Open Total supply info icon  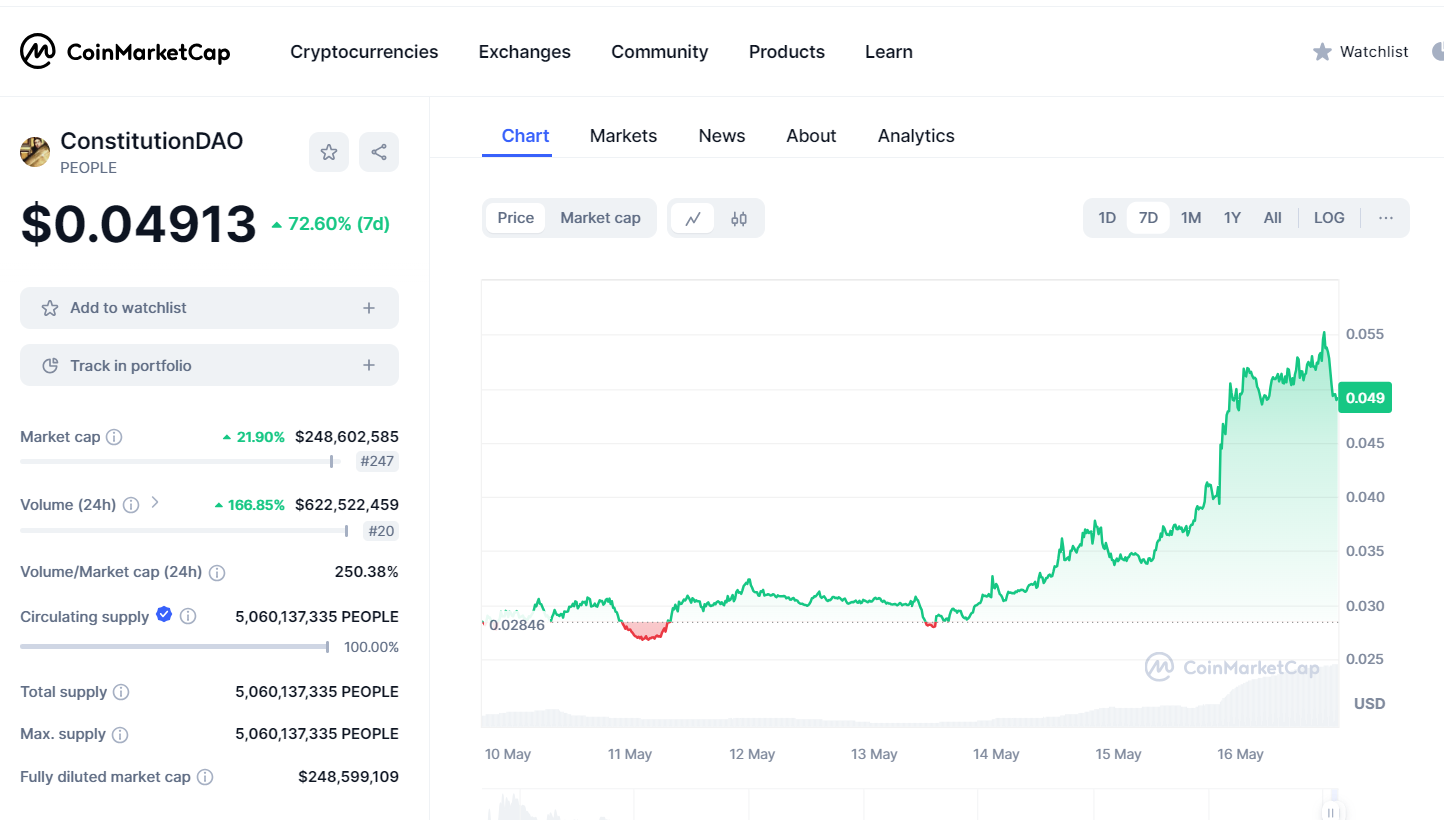coord(121,692)
